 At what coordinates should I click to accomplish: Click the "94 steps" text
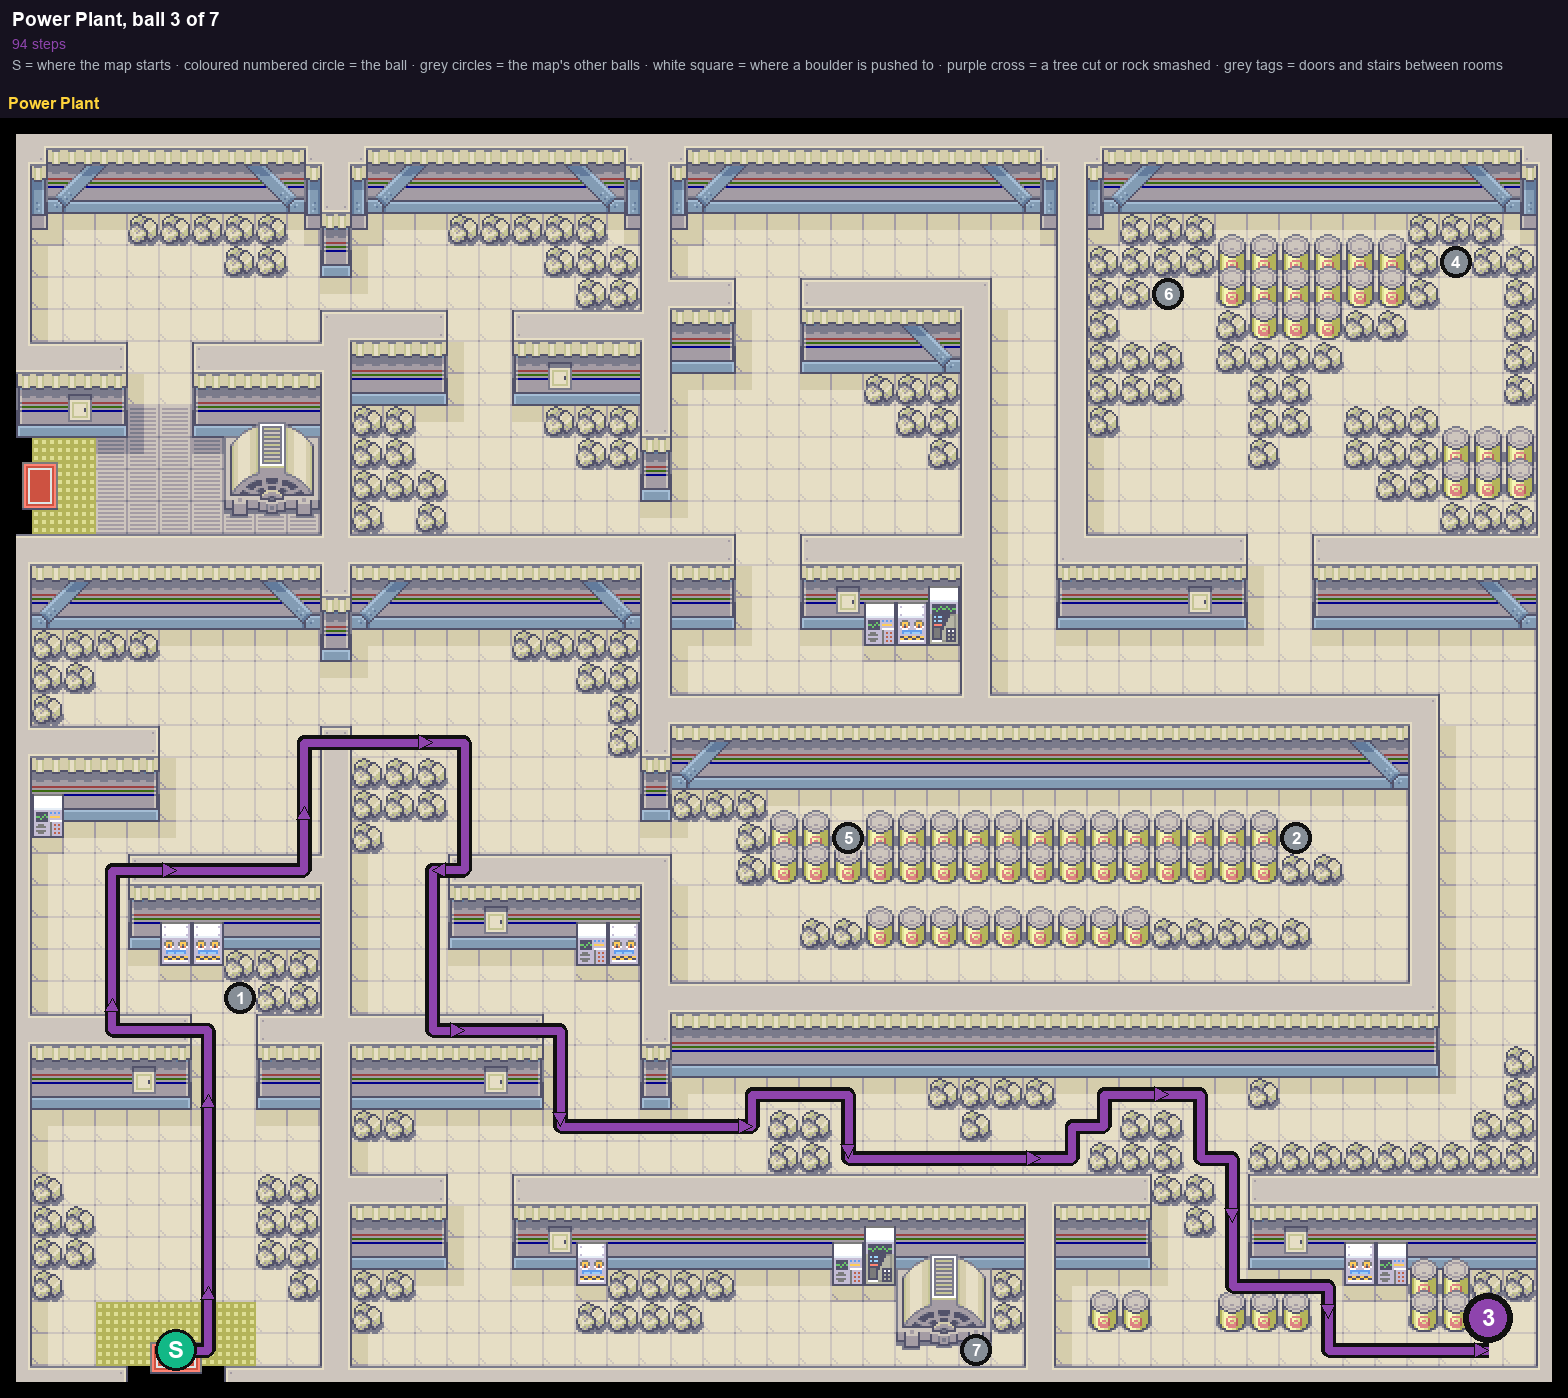point(39,44)
